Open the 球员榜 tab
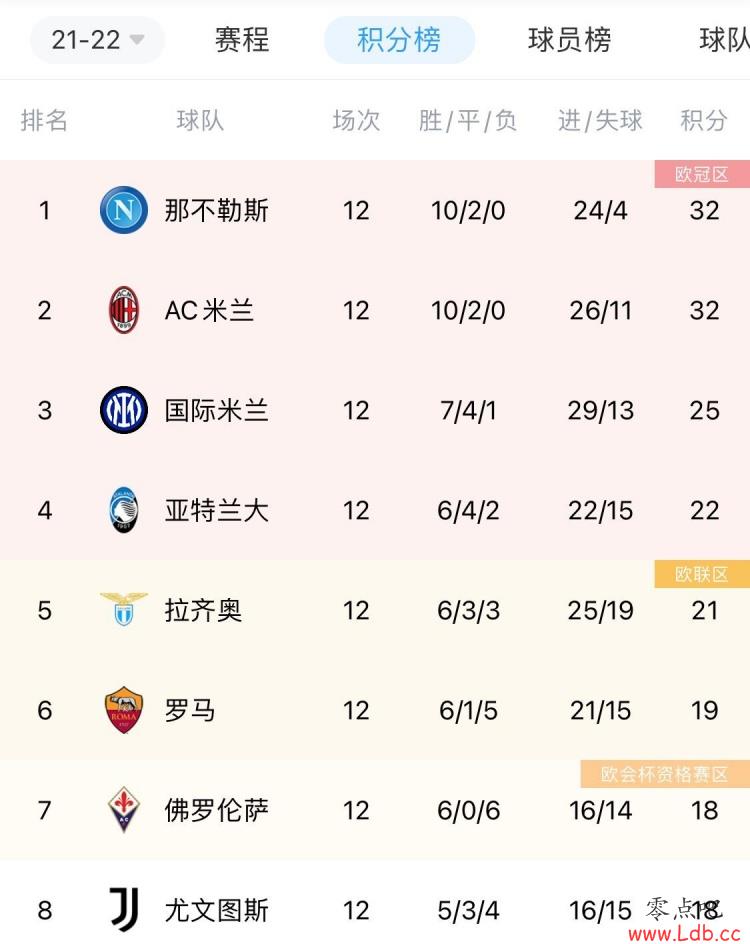 569,40
